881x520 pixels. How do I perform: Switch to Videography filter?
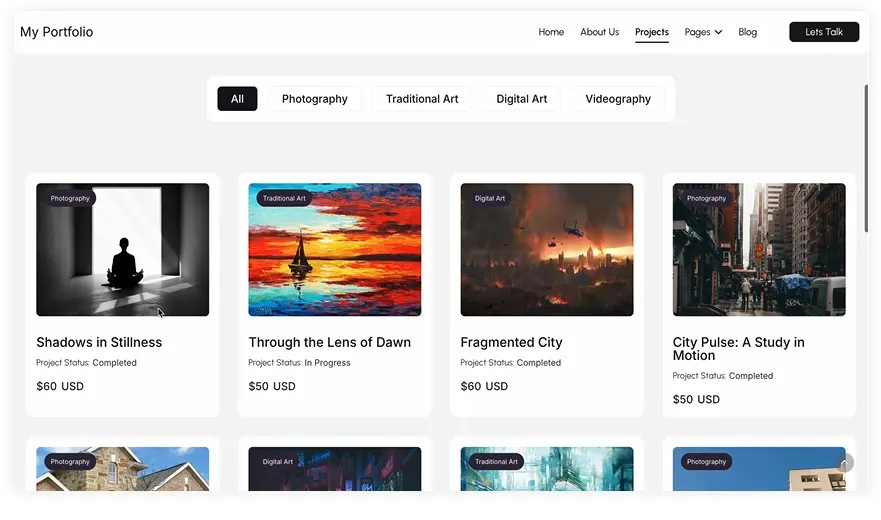[x=617, y=99]
